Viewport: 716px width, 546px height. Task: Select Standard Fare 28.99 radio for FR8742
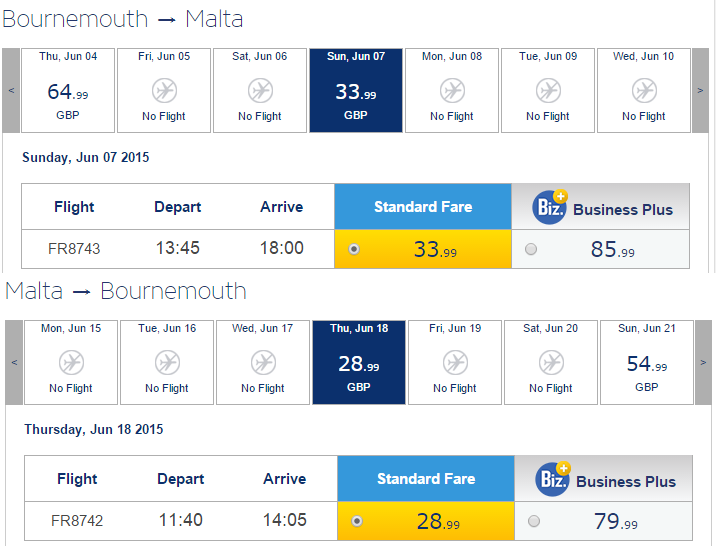point(357,521)
